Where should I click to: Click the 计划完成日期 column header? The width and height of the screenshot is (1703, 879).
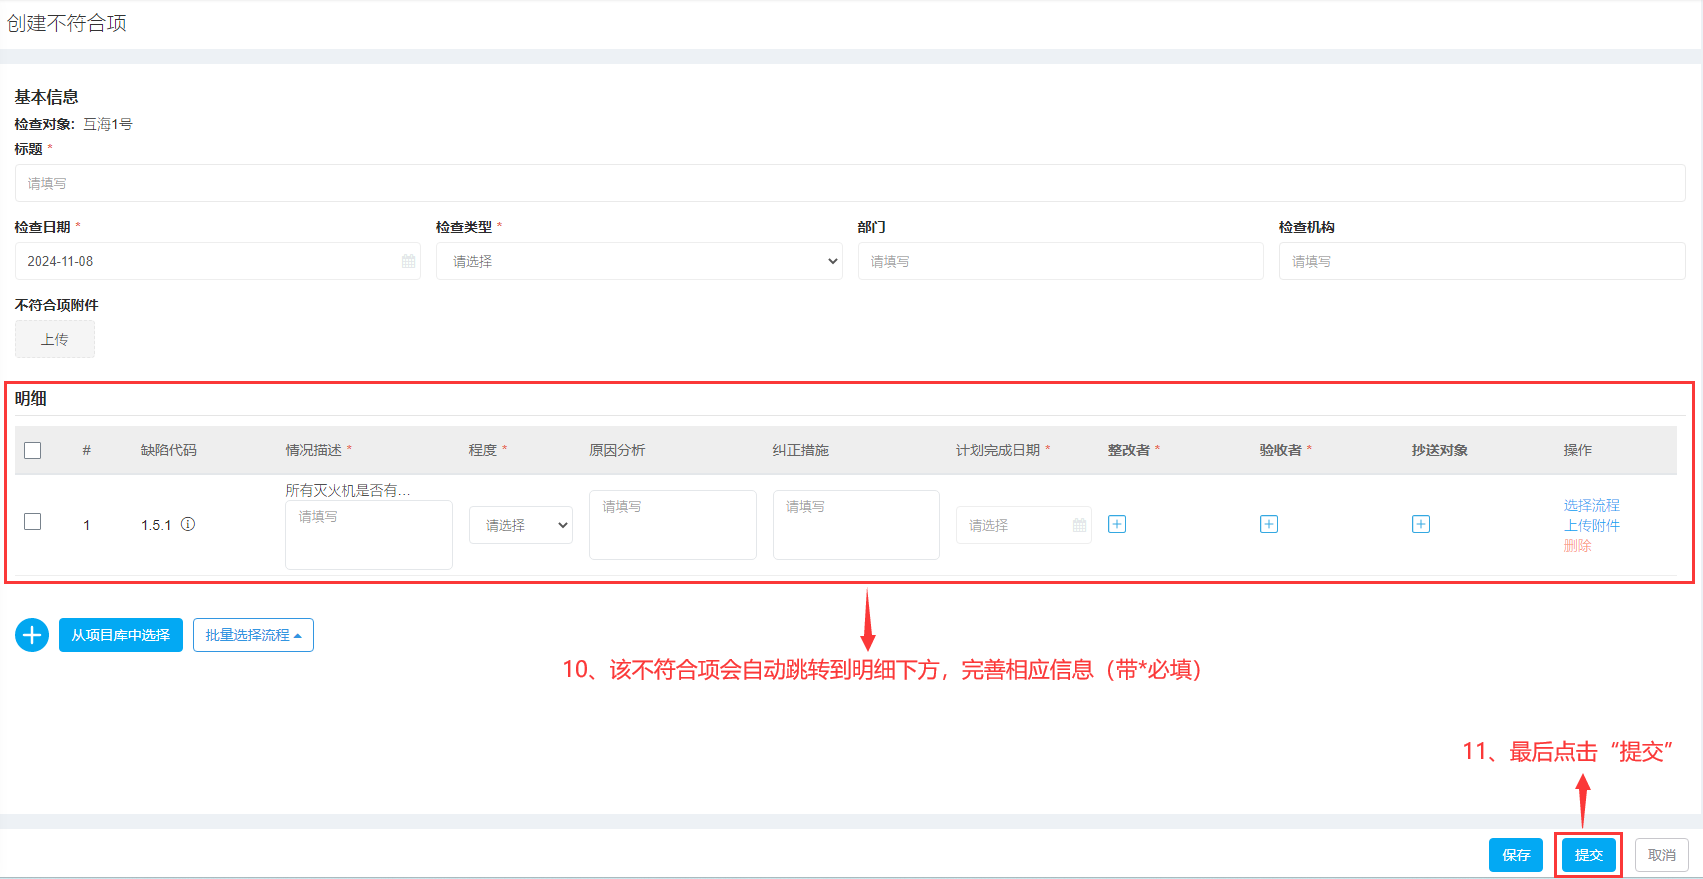click(x=998, y=450)
